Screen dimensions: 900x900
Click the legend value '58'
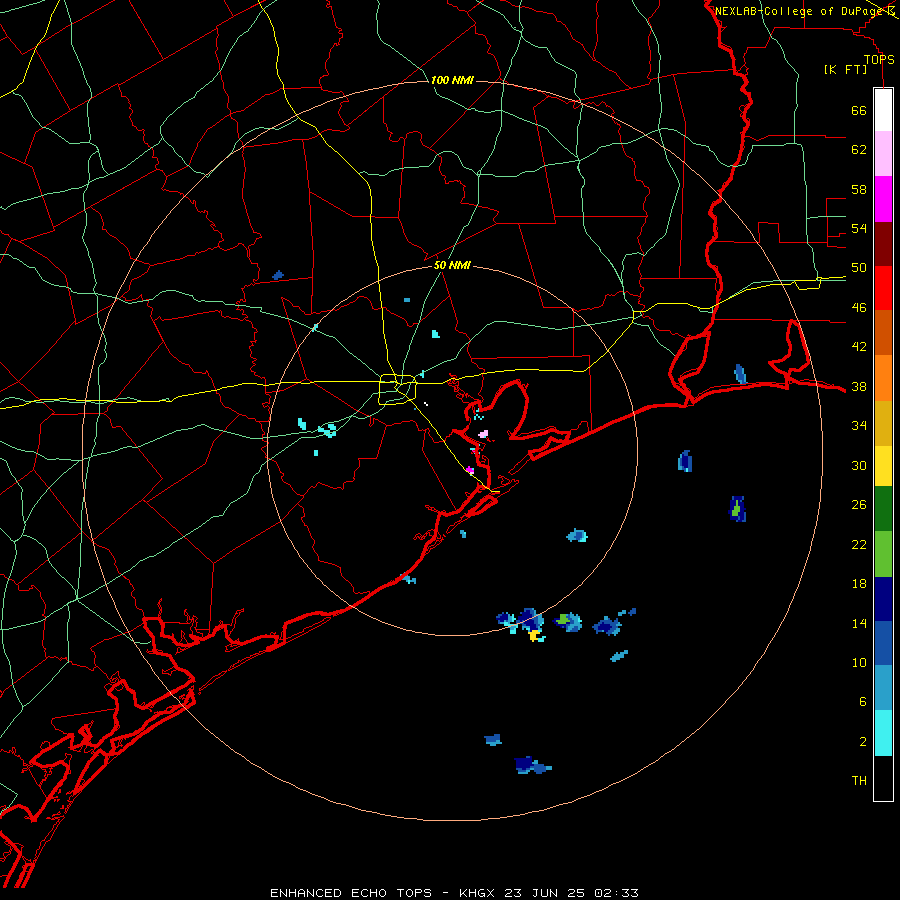[859, 189]
